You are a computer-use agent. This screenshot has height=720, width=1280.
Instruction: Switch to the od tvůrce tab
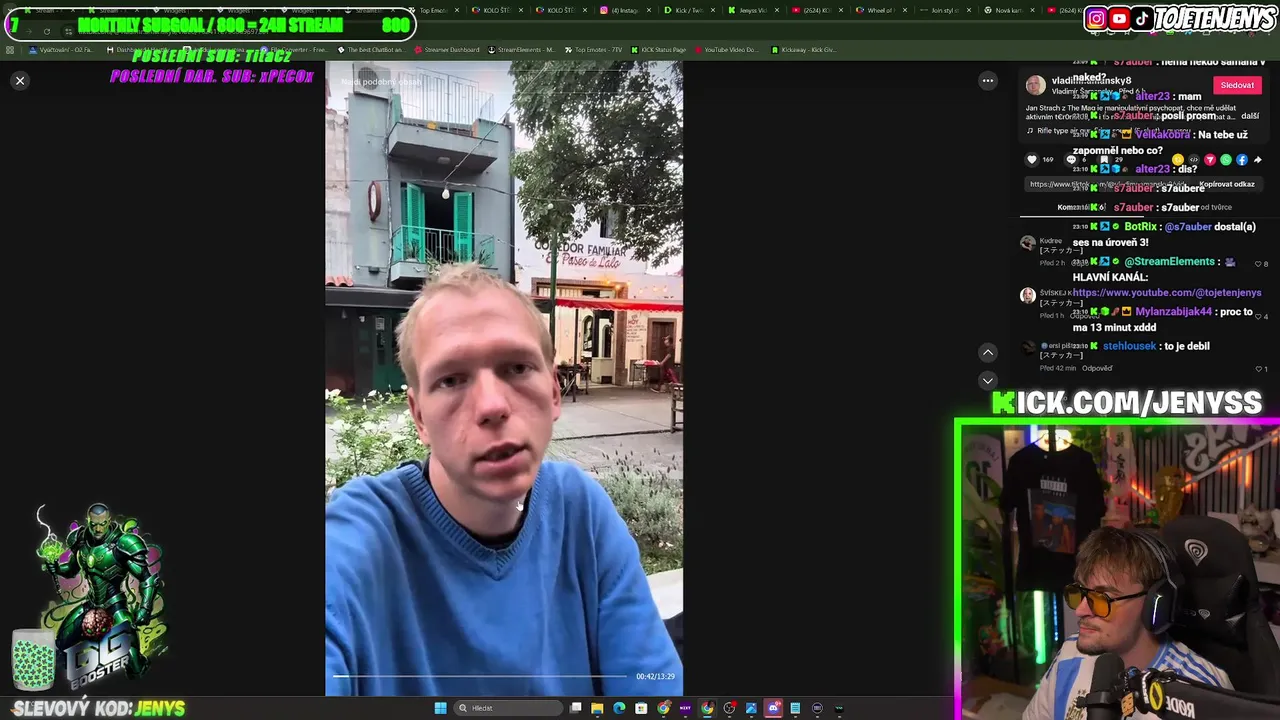pos(1215,207)
